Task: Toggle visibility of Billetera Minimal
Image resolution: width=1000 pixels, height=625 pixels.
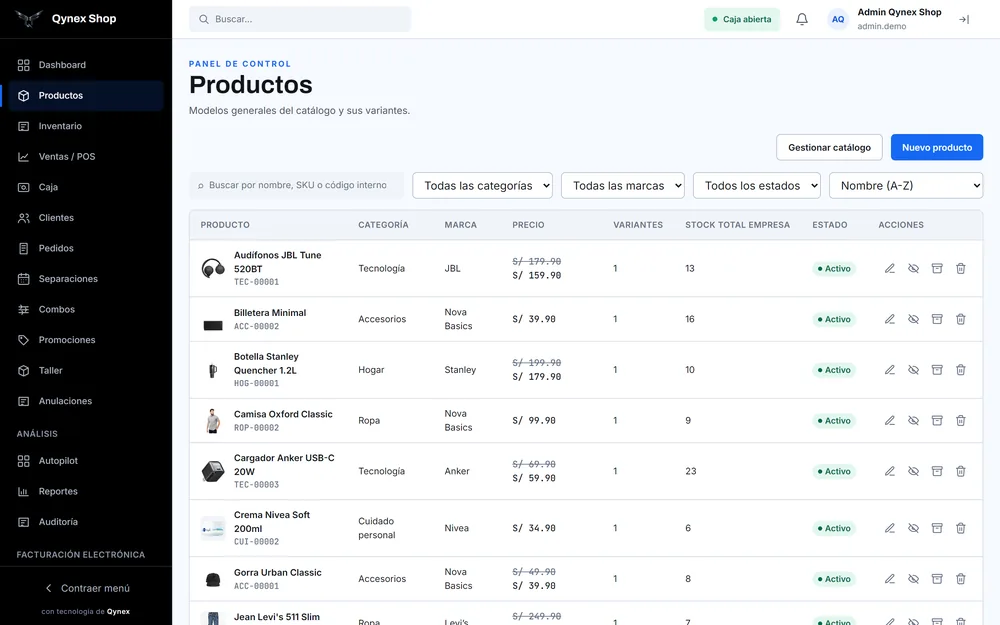Action: 913,319
